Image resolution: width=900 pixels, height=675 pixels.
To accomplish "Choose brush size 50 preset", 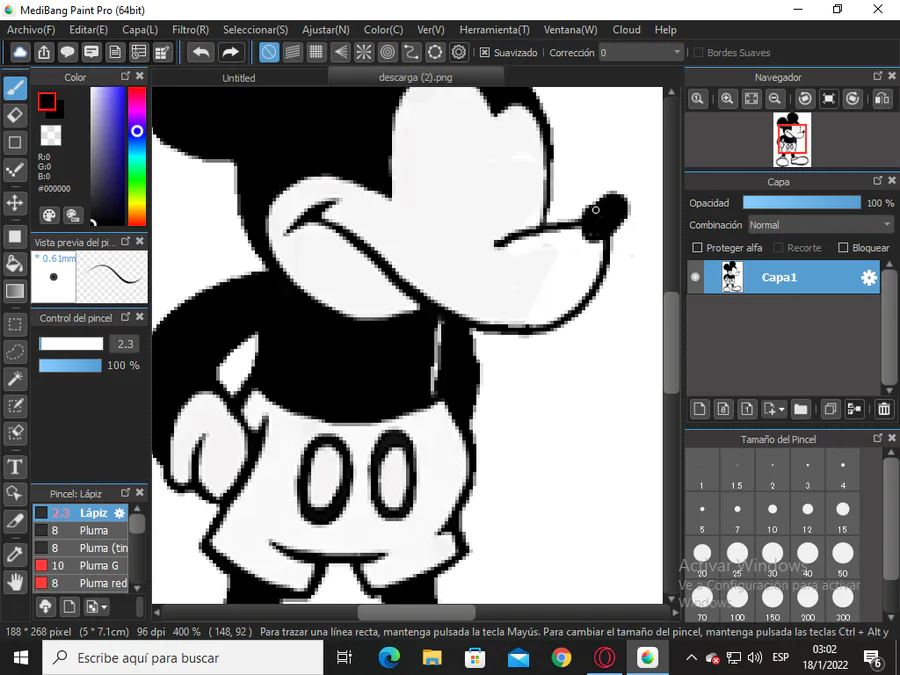I will tap(843, 558).
